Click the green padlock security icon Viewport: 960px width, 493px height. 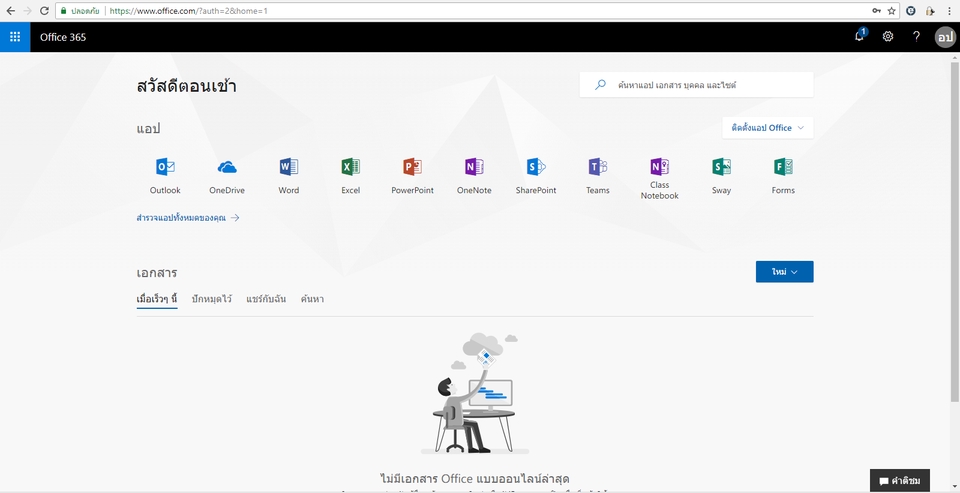click(x=63, y=11)
